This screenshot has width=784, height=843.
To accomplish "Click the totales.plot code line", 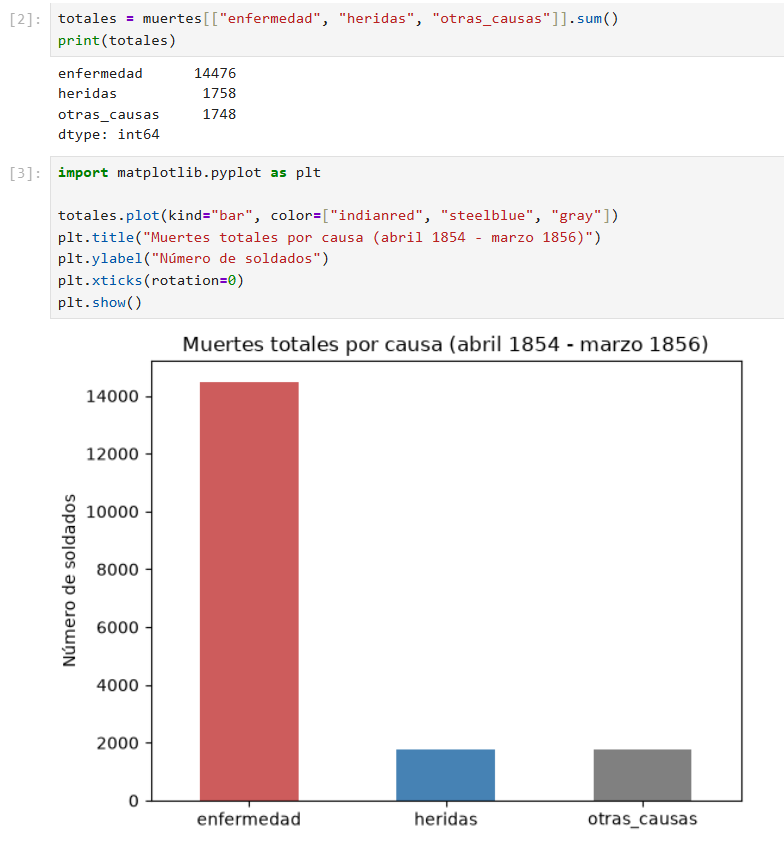I will 338,216.
